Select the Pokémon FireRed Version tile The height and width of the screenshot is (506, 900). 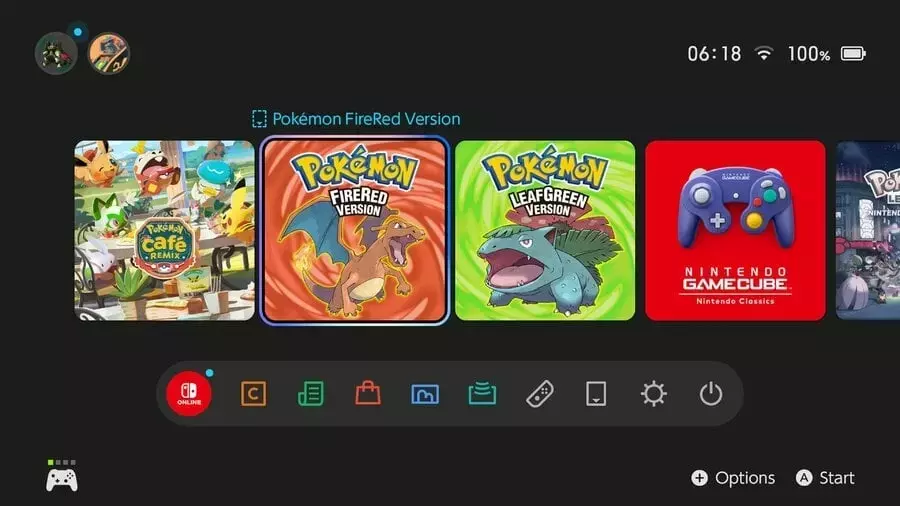tap(354, 230)
